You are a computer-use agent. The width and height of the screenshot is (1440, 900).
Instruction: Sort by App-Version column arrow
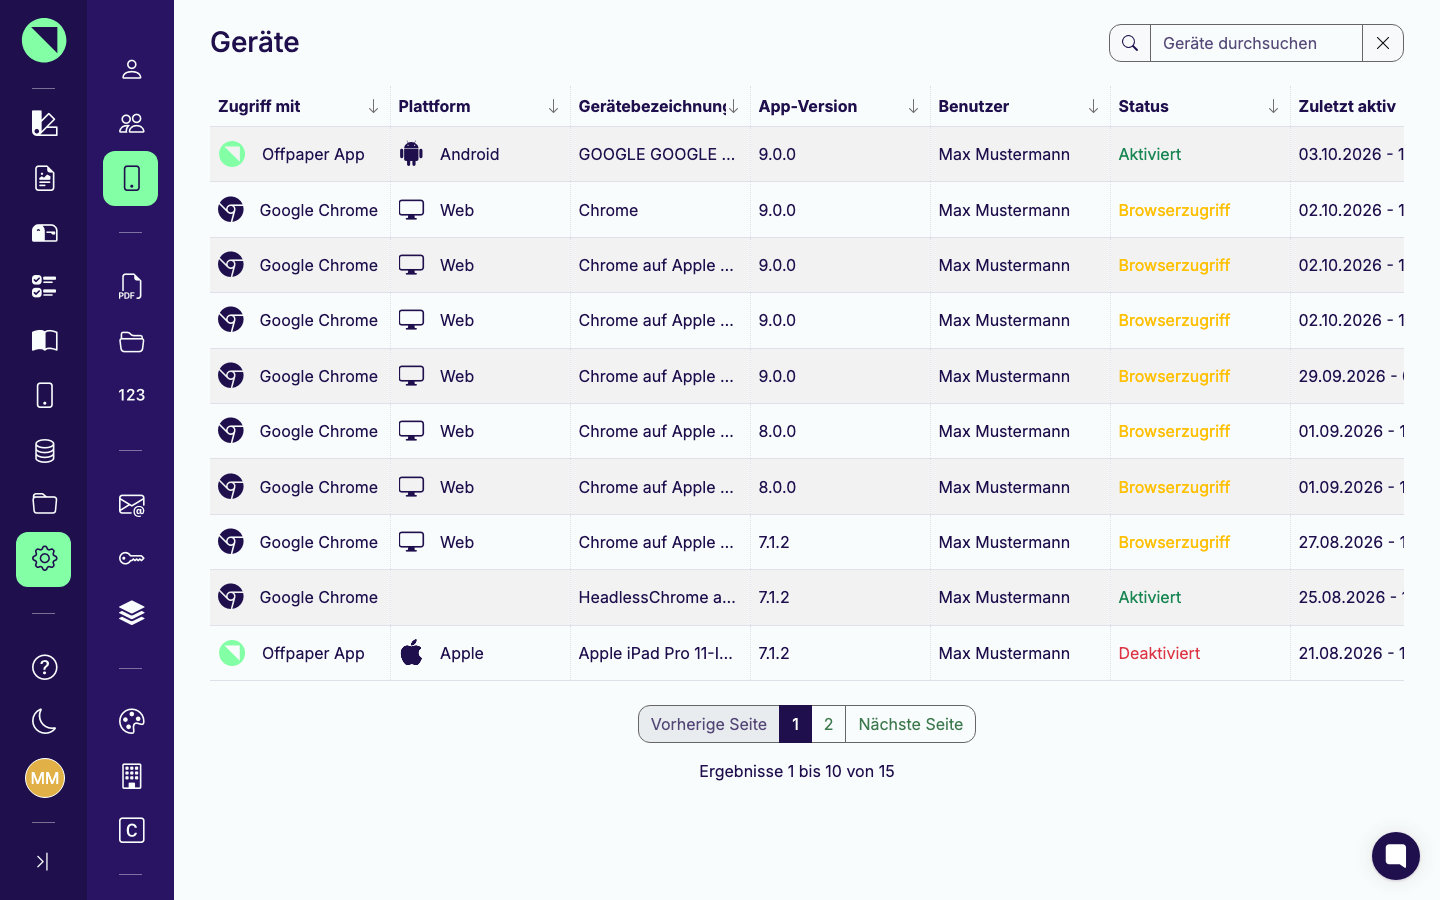(913, 106)
